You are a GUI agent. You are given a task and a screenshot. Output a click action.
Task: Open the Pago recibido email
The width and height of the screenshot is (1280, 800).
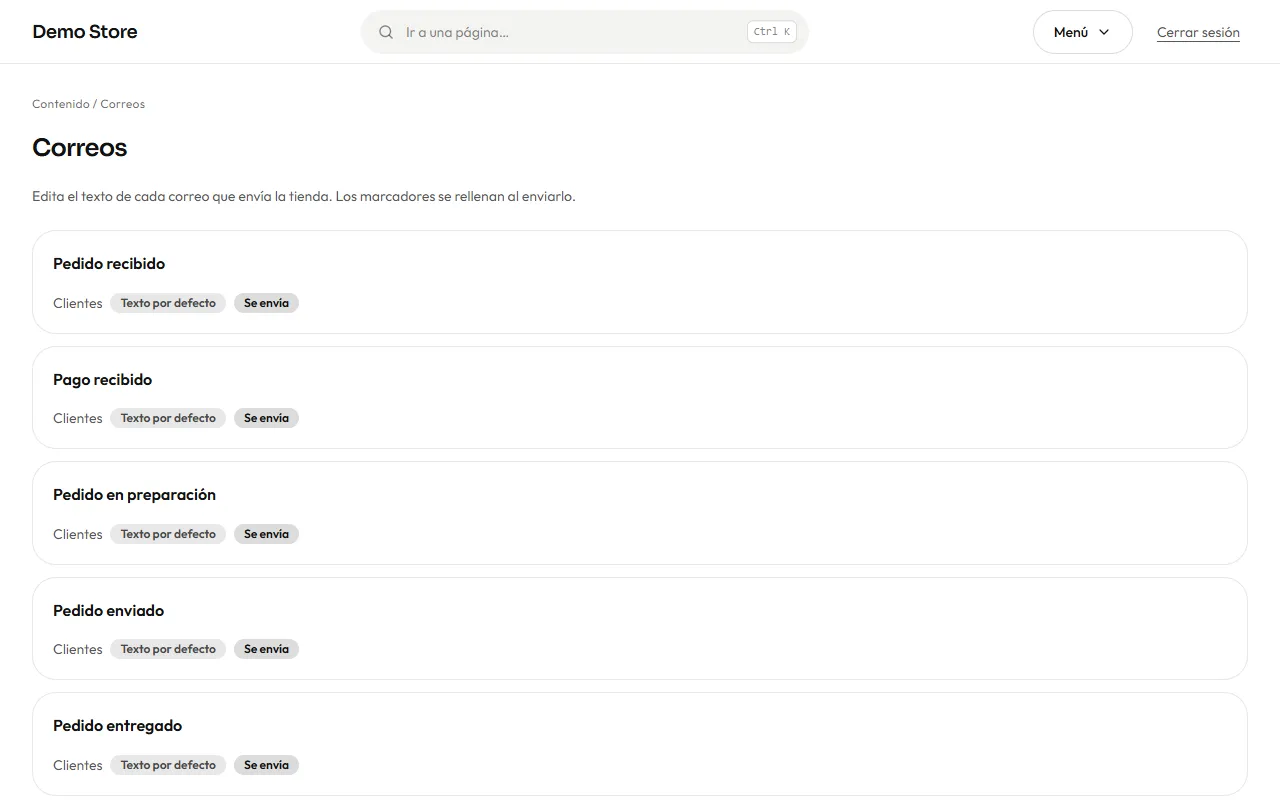(x=640, y=398)
